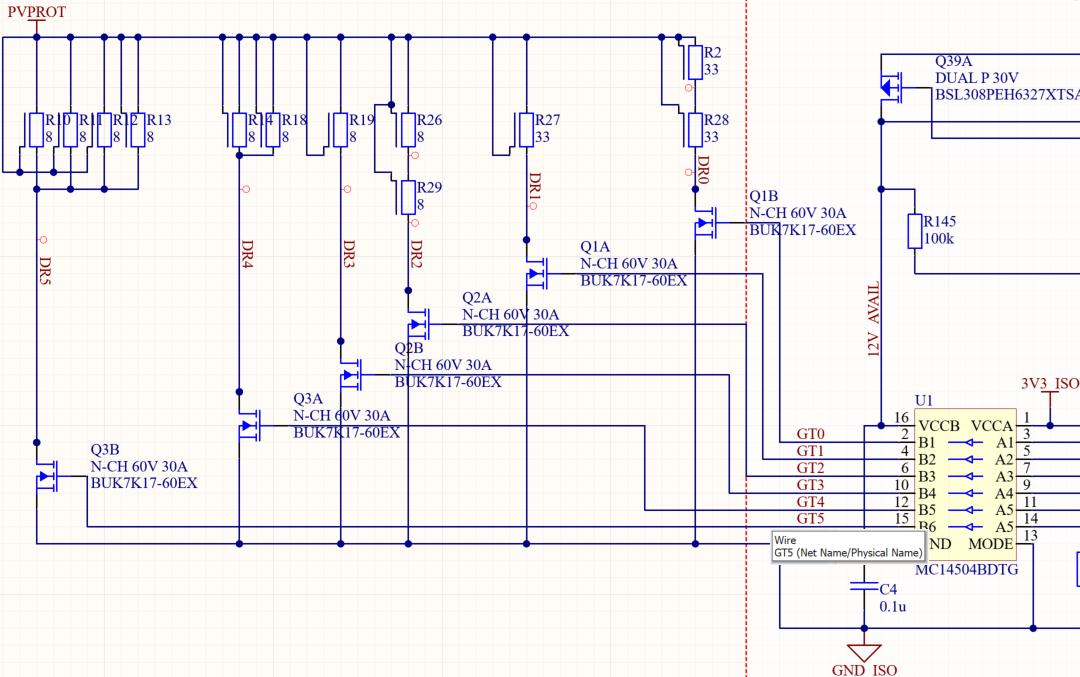Select the R18 resistor symbol
Image resolution: width=1080 pixels, height=677 pixels.
273,130
